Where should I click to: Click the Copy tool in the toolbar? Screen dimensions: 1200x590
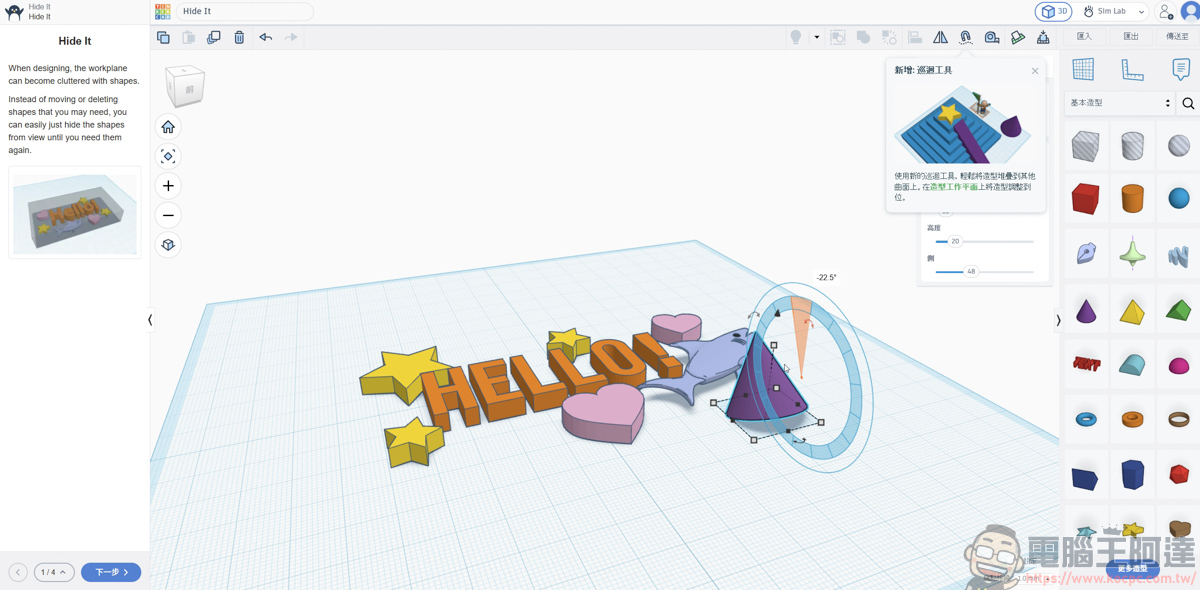[x=163, y=37]
